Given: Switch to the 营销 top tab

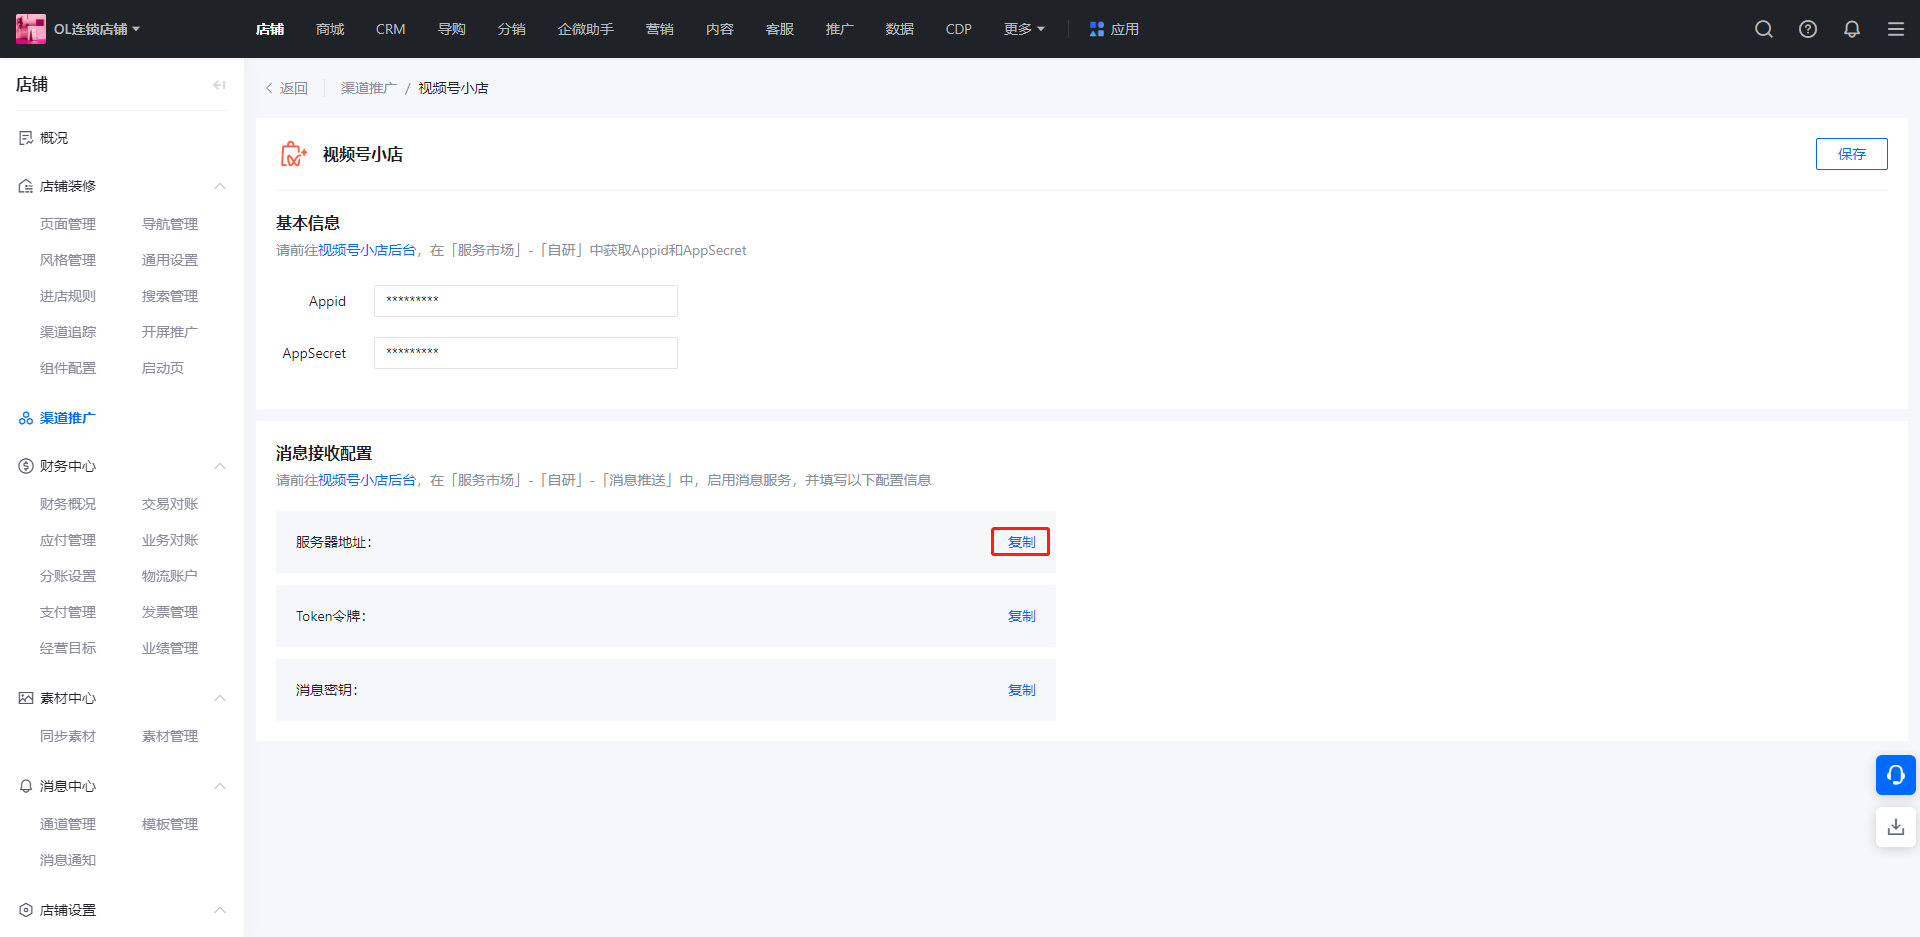Looking at the screenshot, I should coord(660,29).
